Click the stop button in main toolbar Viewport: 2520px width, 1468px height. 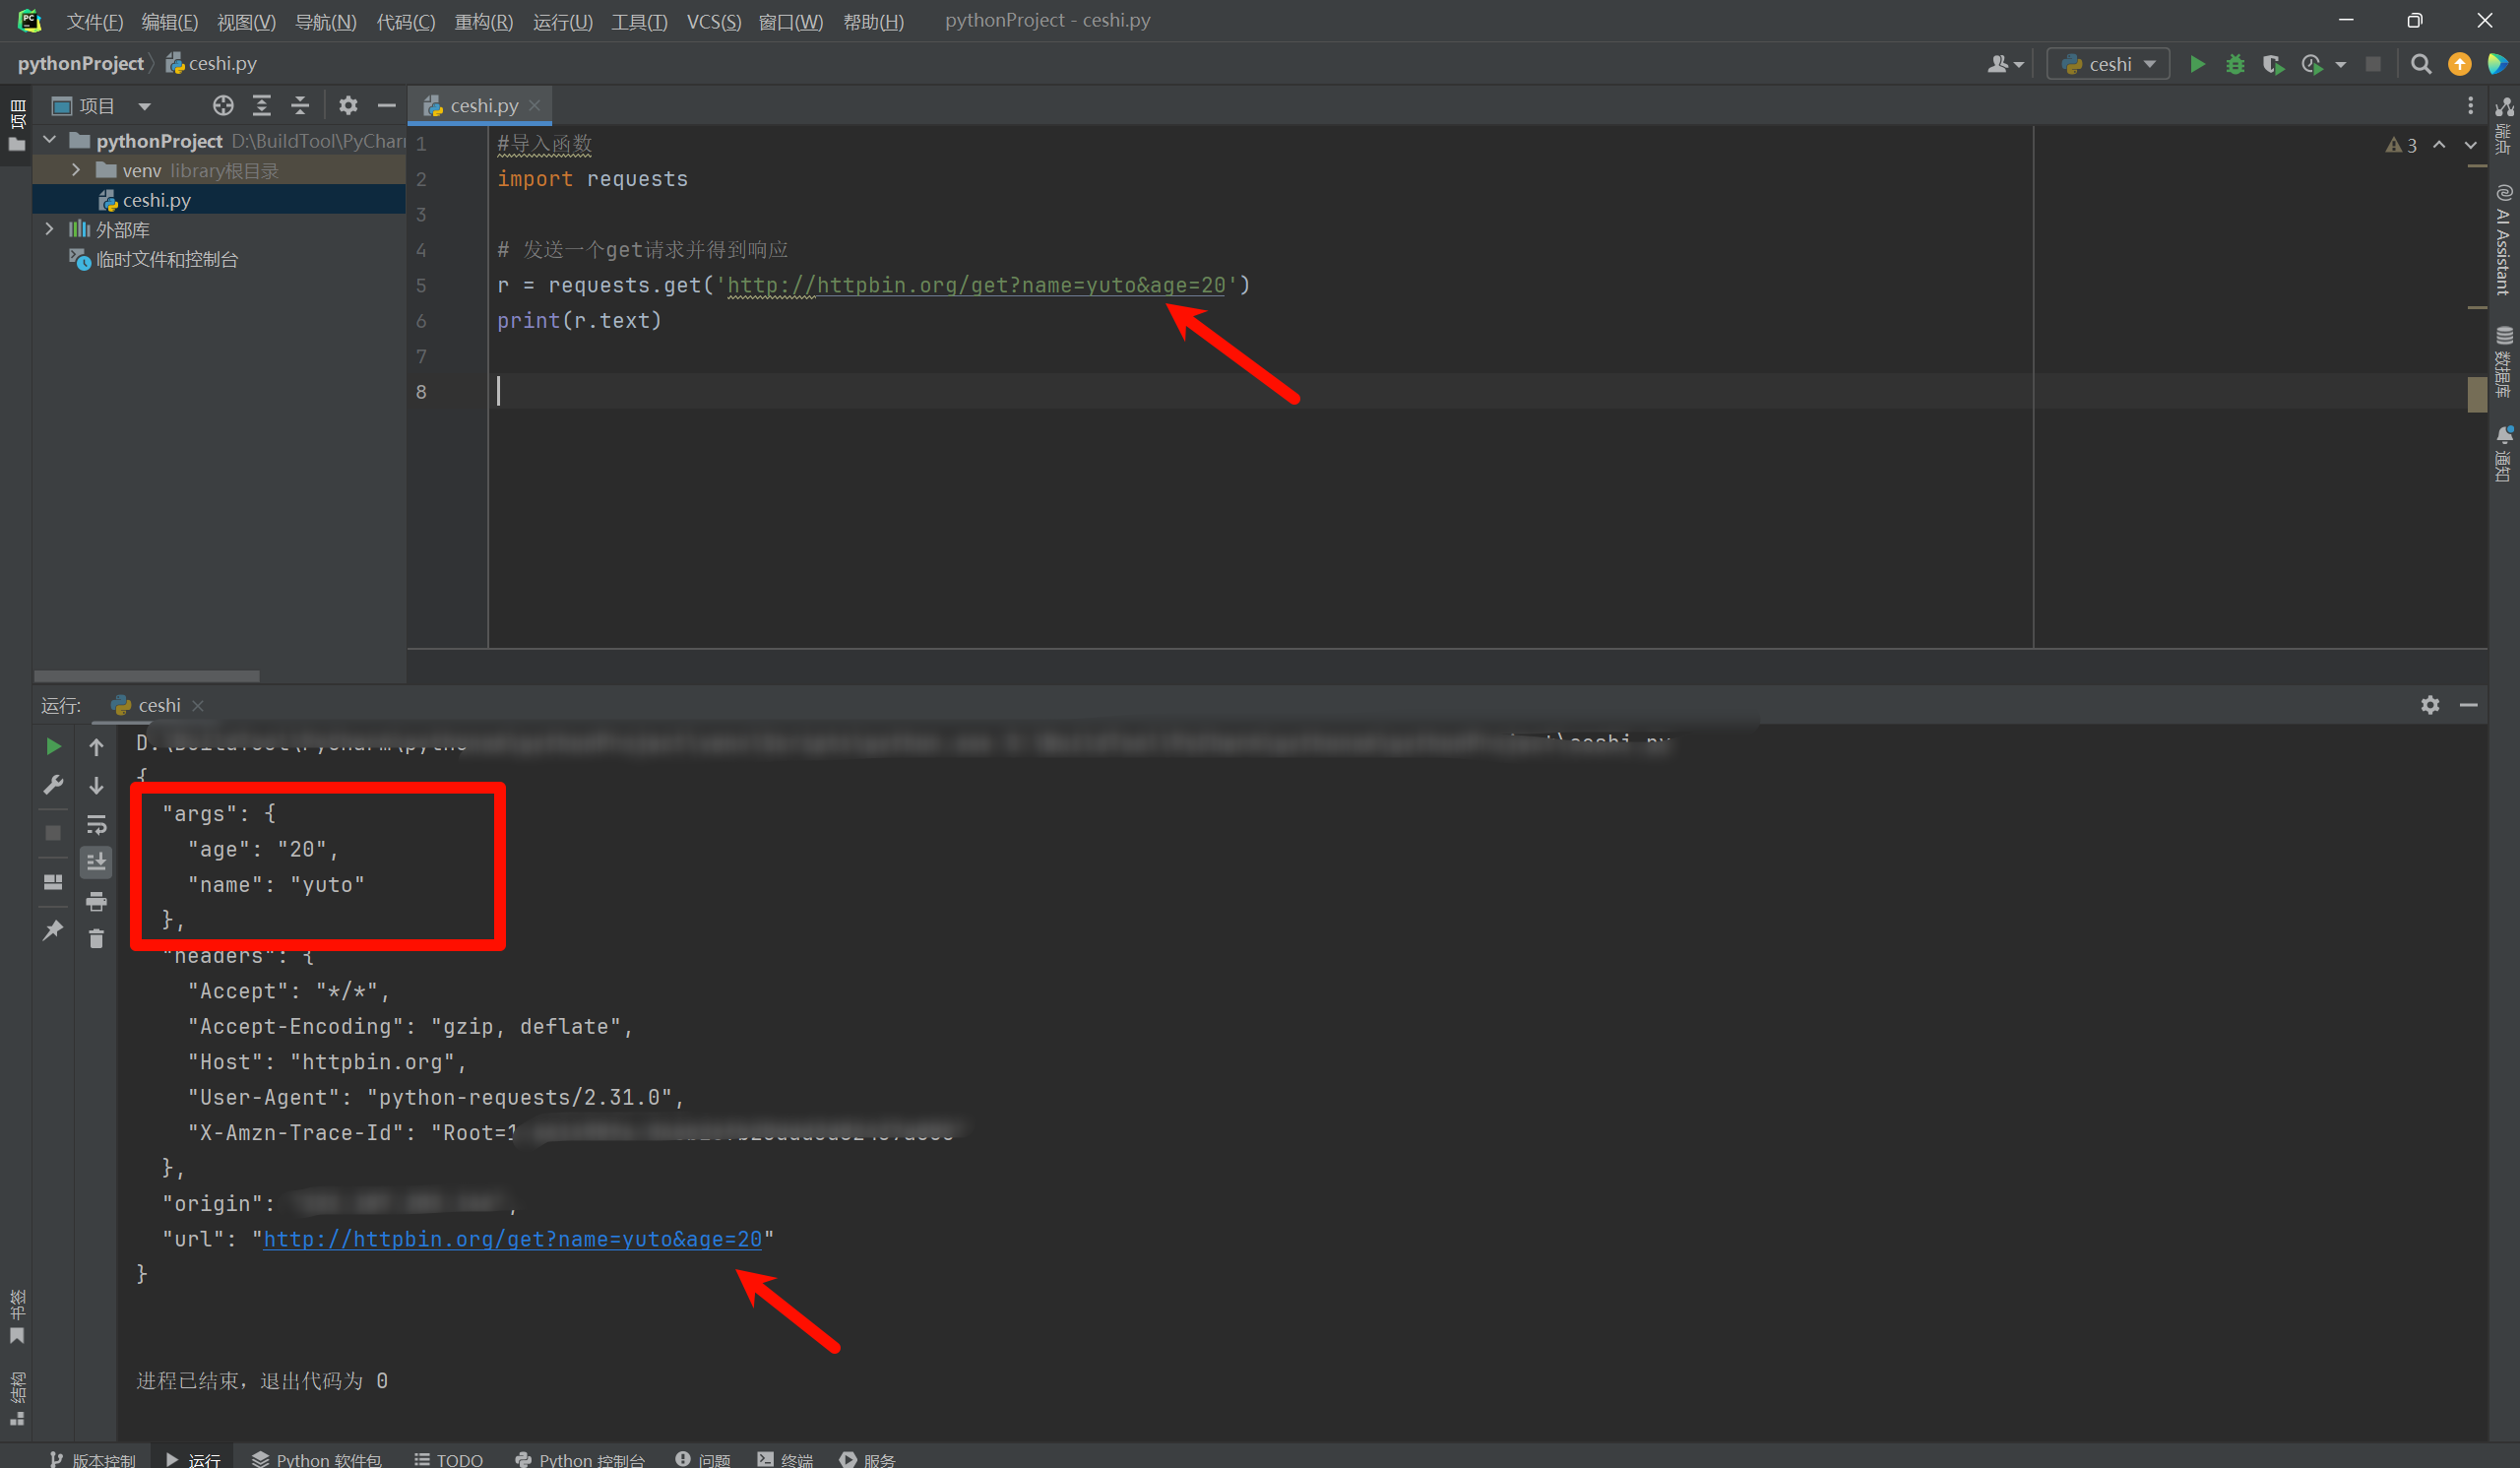2373,64
